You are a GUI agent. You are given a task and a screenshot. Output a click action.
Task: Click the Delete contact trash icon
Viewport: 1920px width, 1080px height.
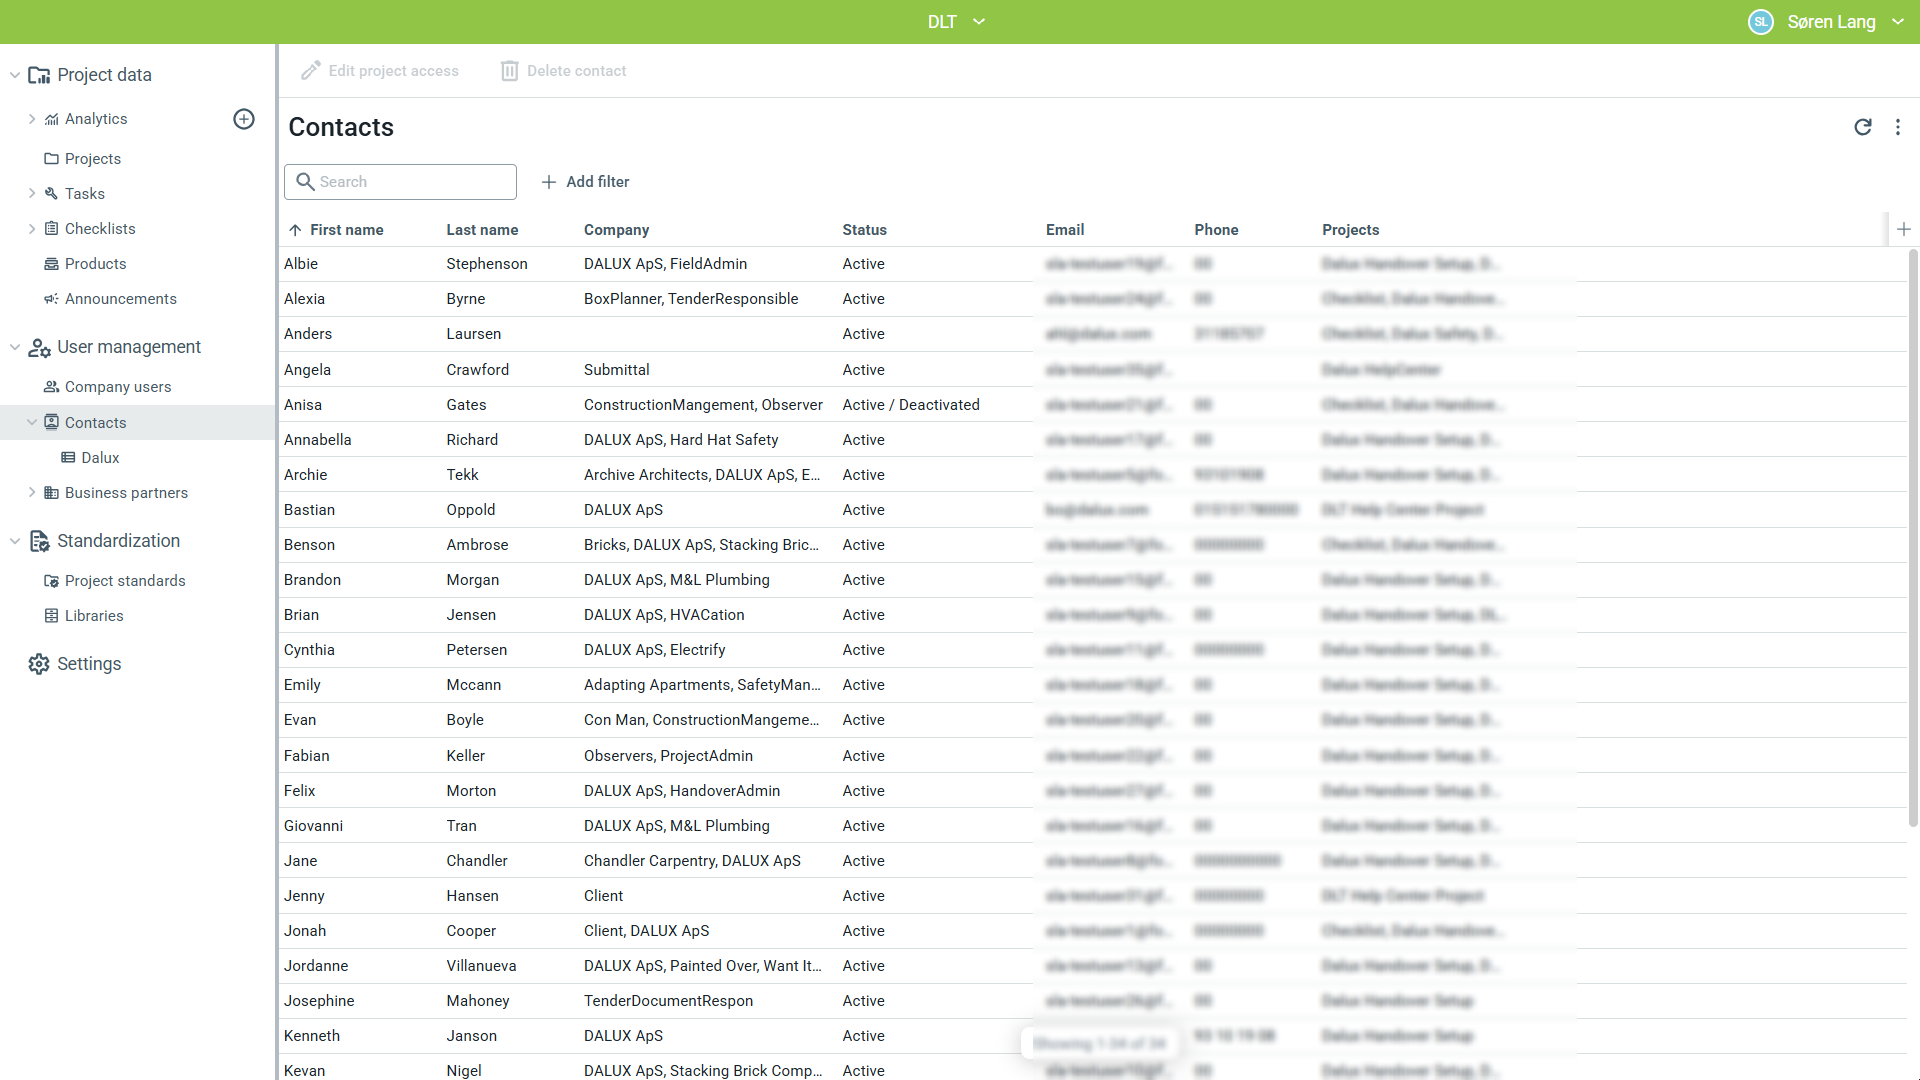(510, 71)
